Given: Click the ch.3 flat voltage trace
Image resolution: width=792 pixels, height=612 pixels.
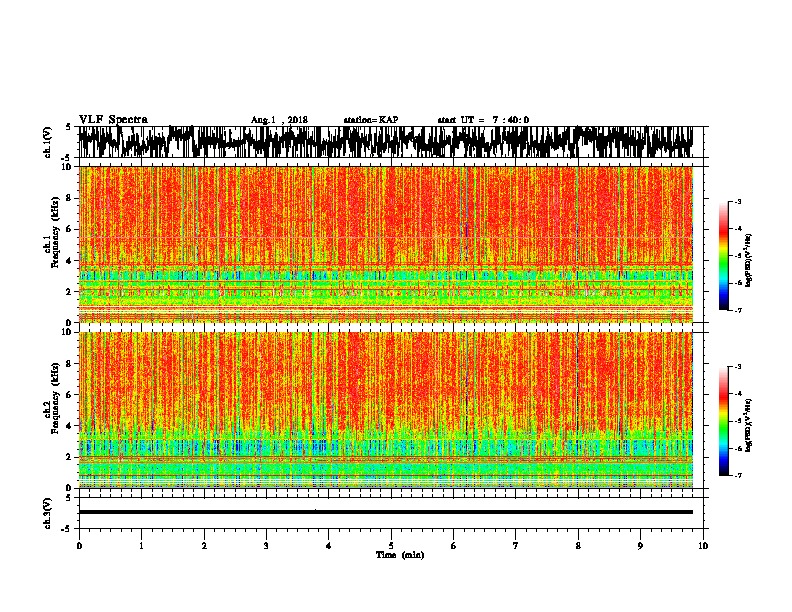Looking at the screenshot, I should tap(386, 512).
